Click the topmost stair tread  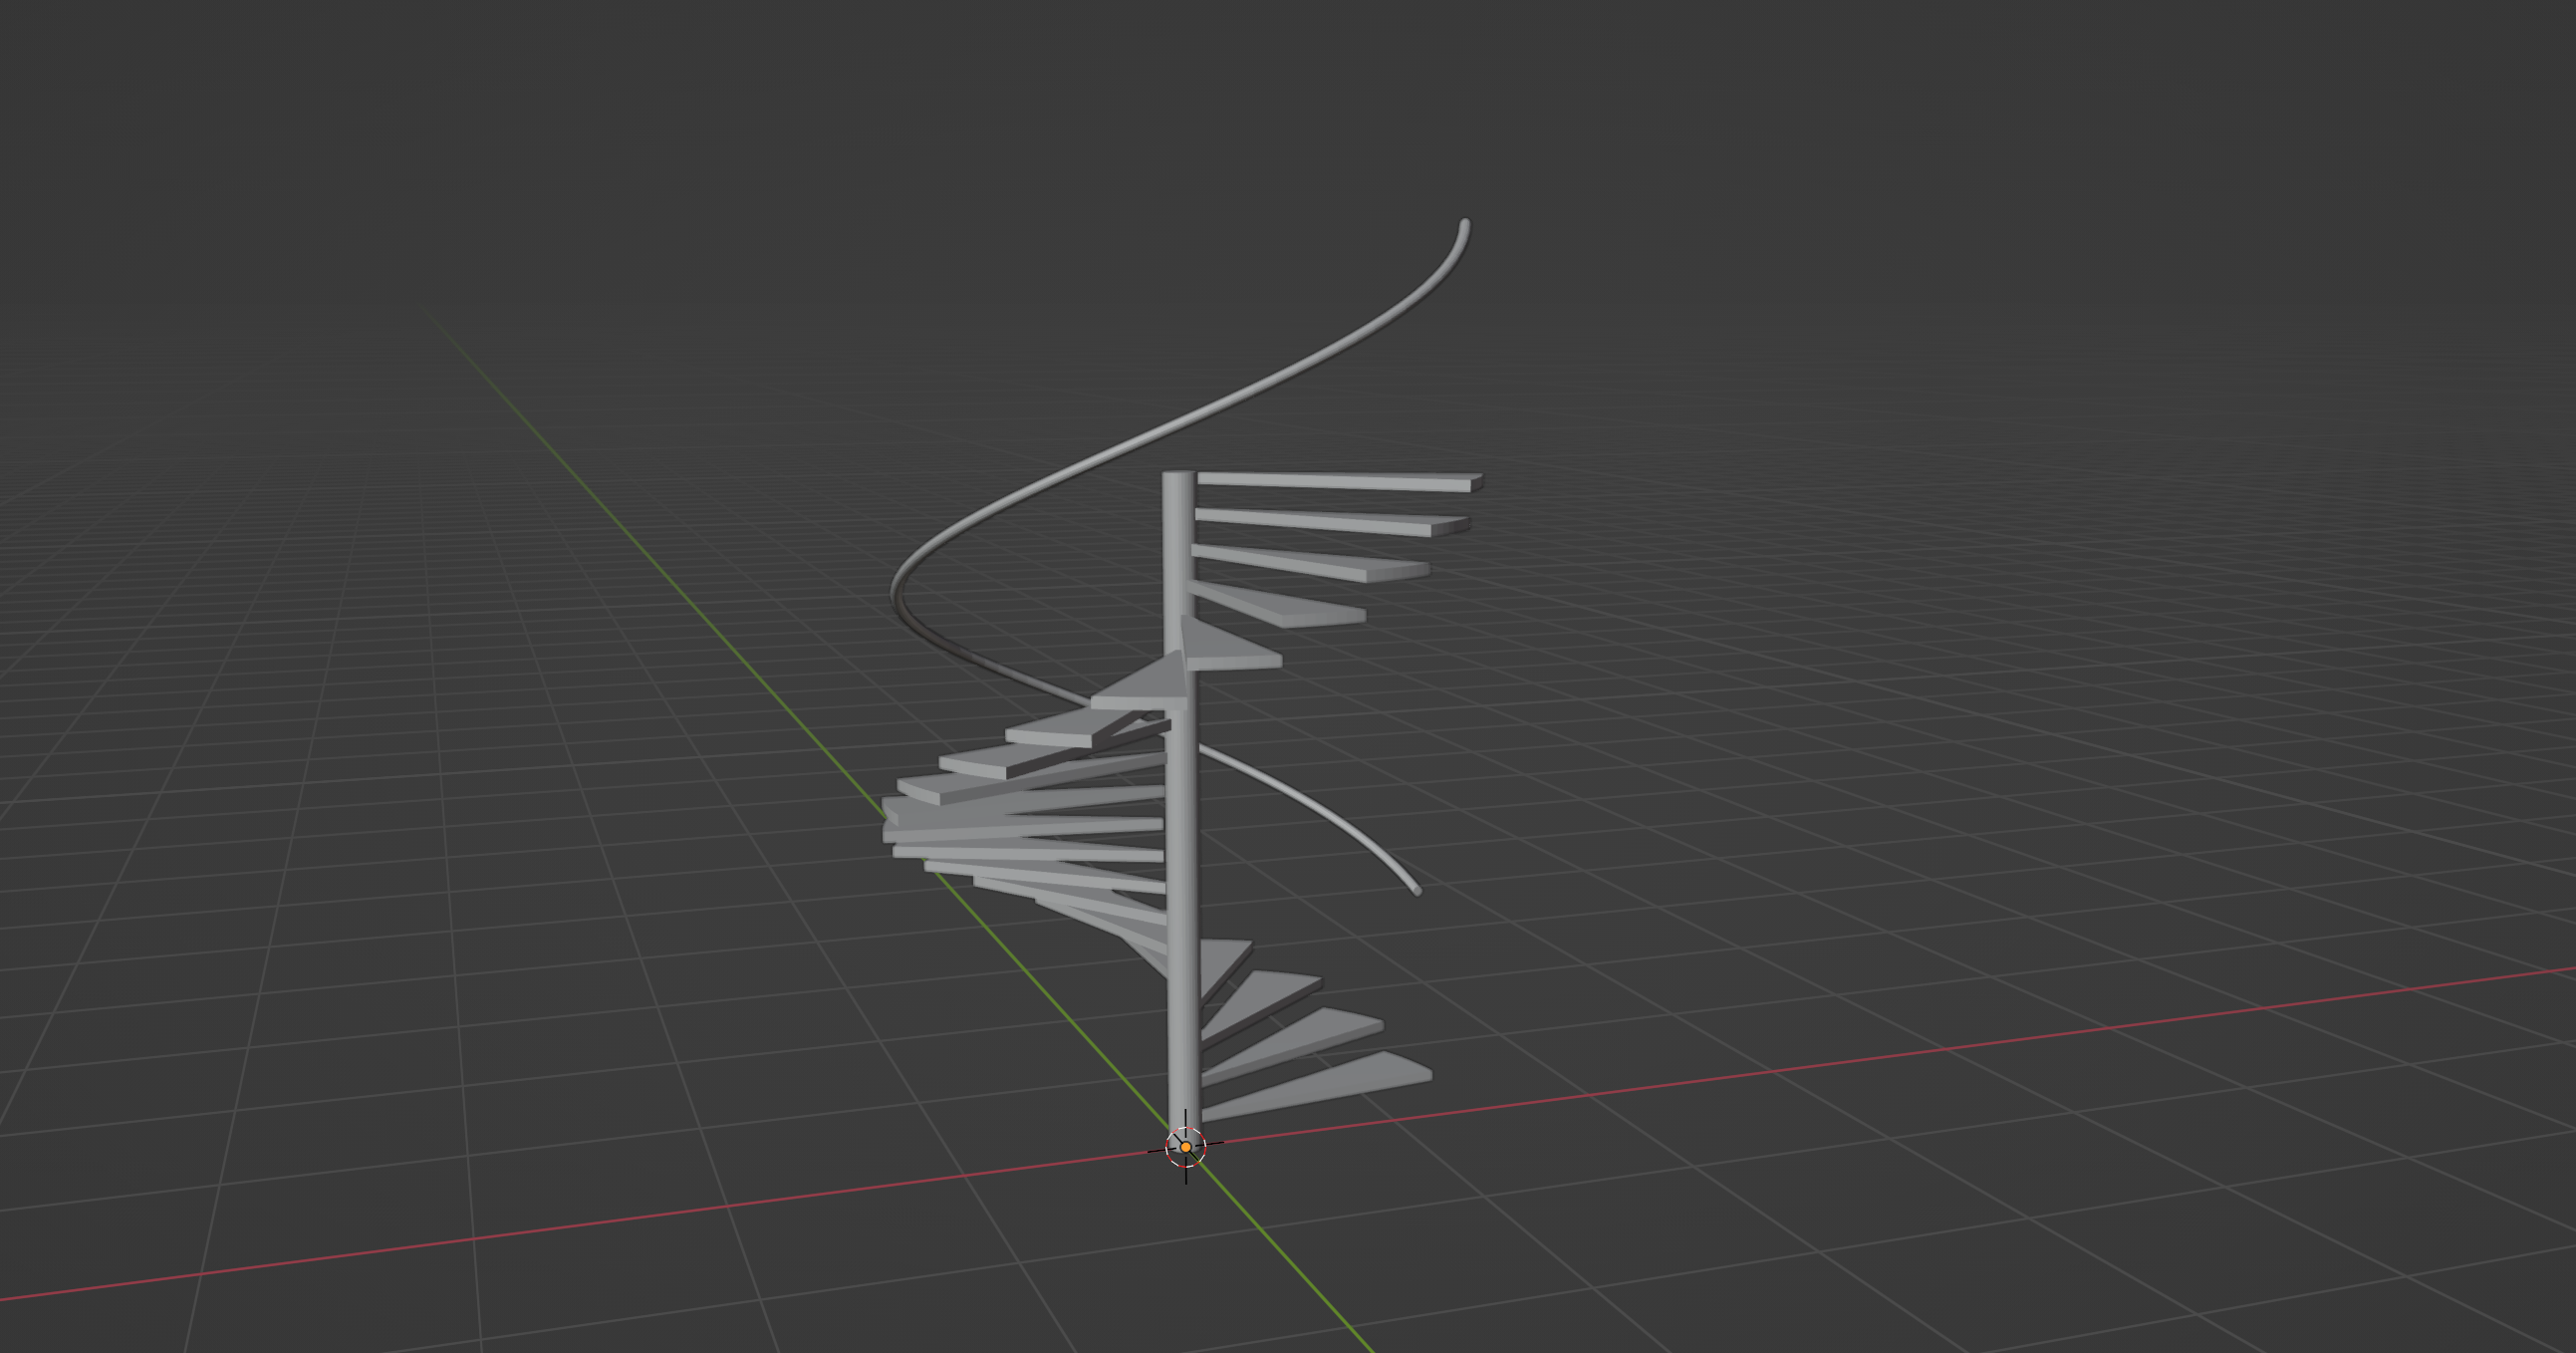(1338, 483)
